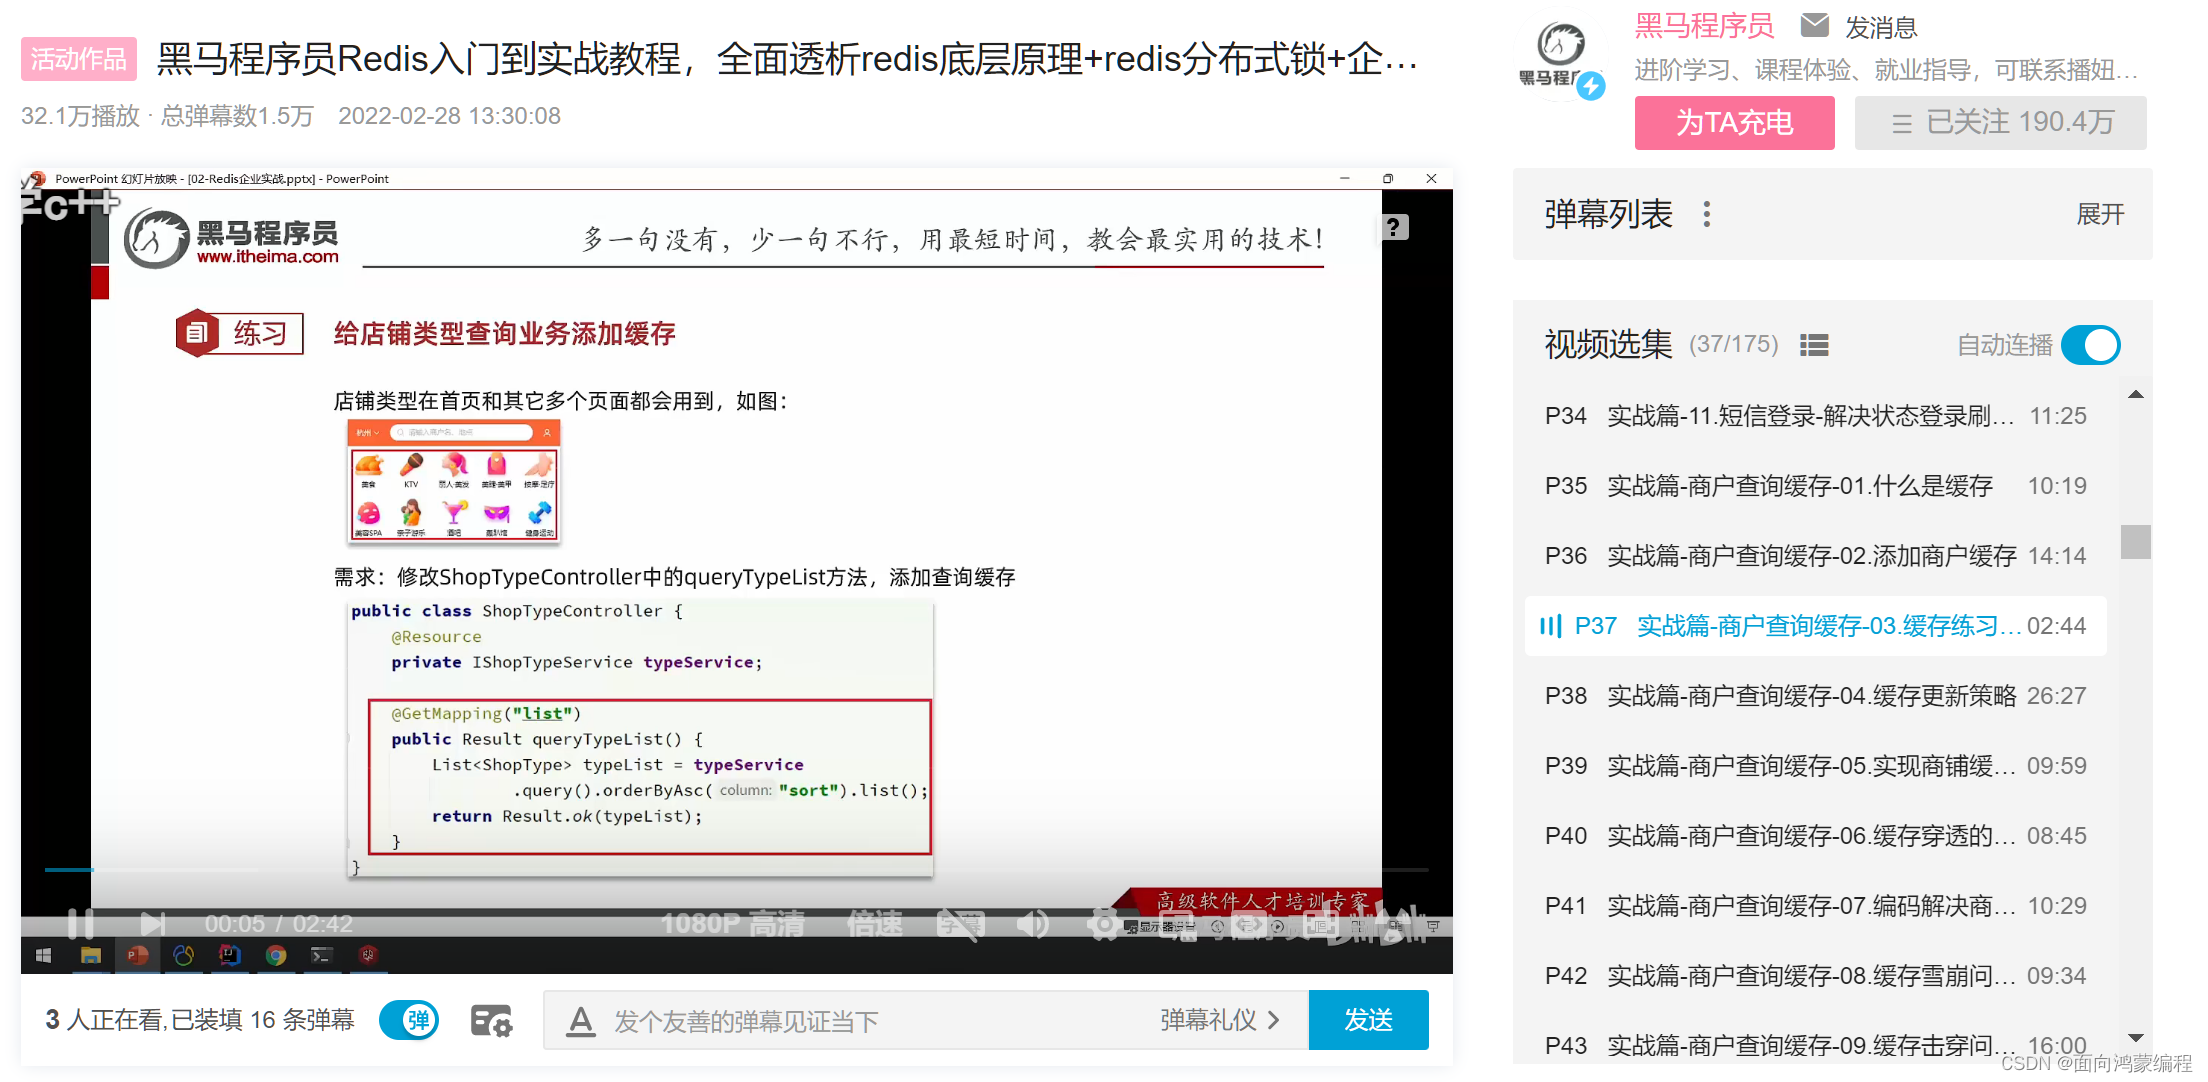
Task: Click the www.itheima.com text on the slide
Action: [267, 257]
